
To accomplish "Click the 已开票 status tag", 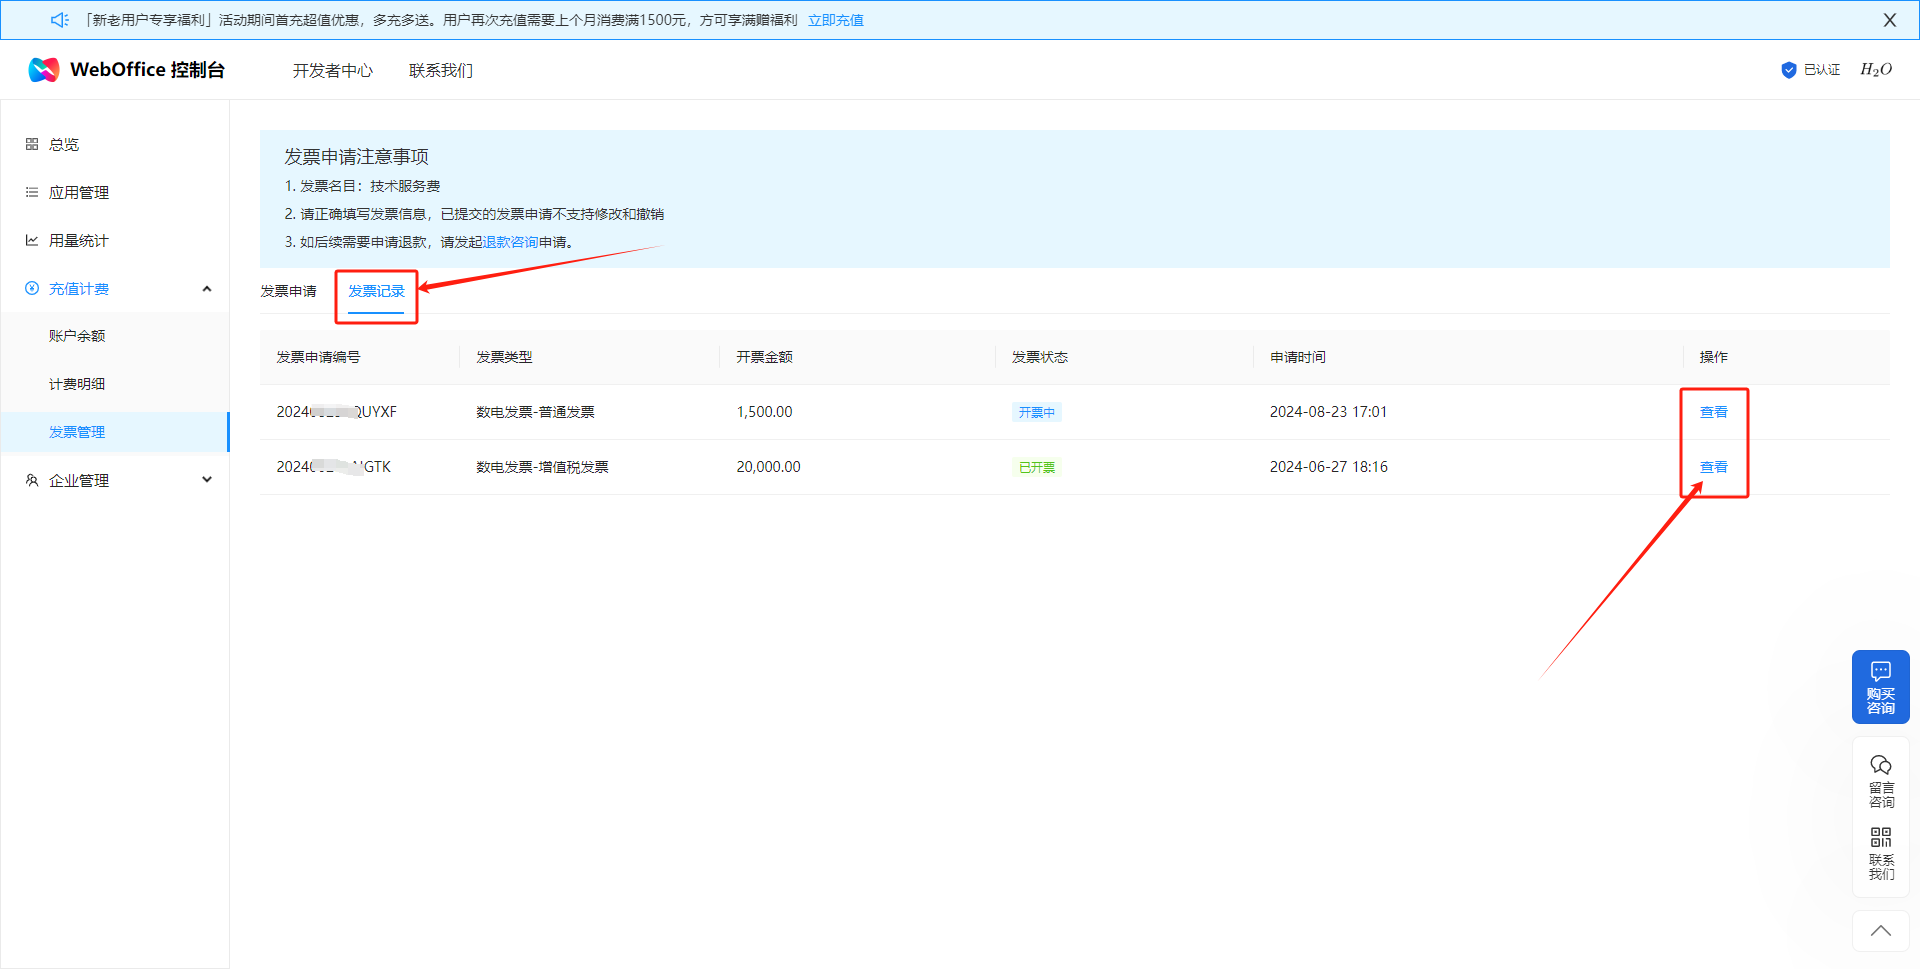I will pyautogui.click(x=1037, y=467).
